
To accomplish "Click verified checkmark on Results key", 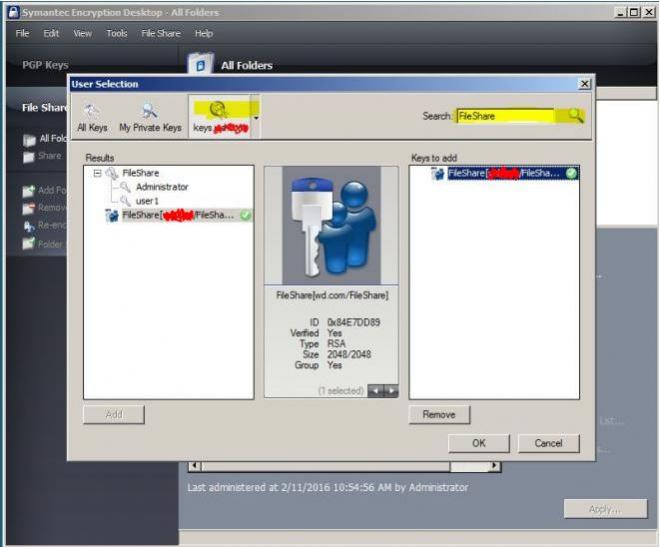I will 245,215.
